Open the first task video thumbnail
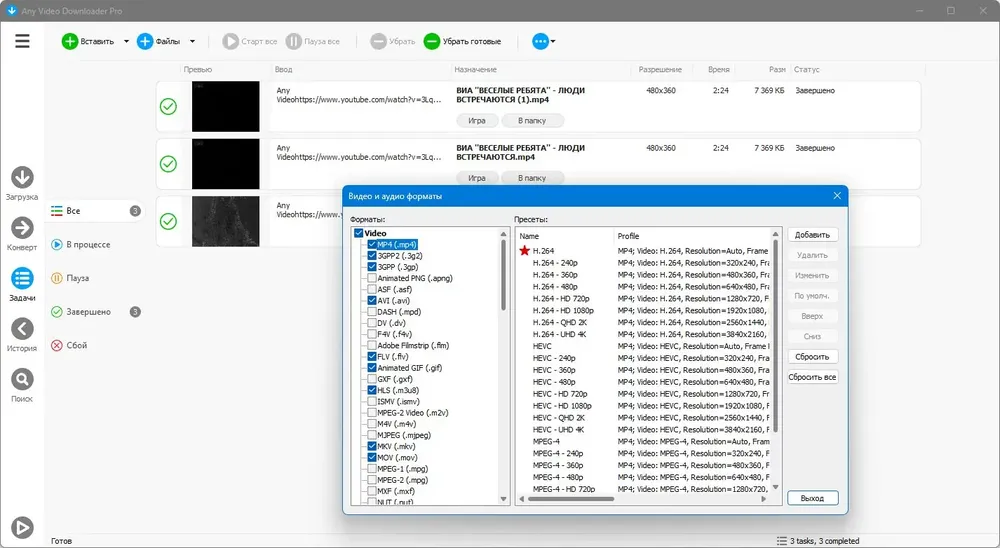 coord(226,107)
